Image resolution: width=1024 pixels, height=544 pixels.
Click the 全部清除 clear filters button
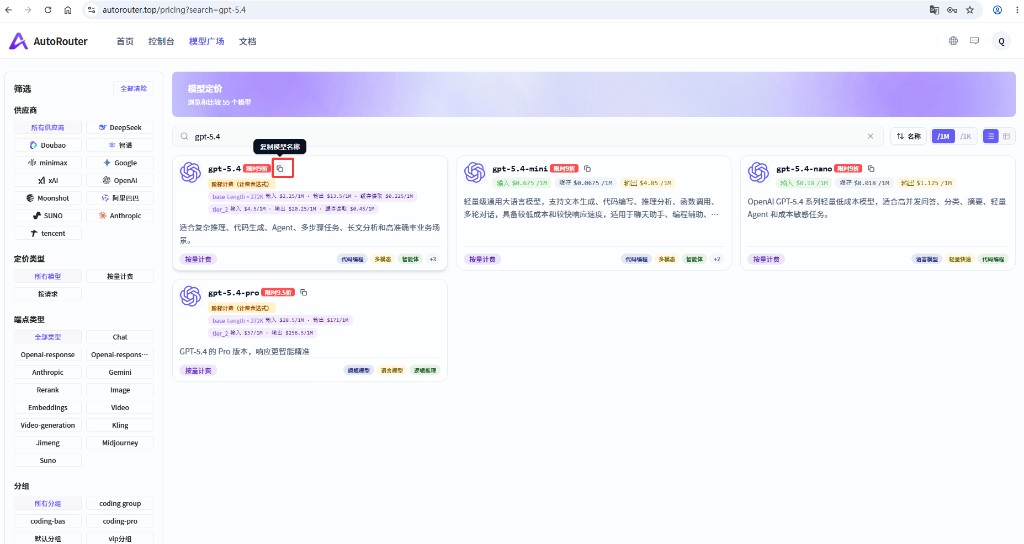(x=134, y=88)
